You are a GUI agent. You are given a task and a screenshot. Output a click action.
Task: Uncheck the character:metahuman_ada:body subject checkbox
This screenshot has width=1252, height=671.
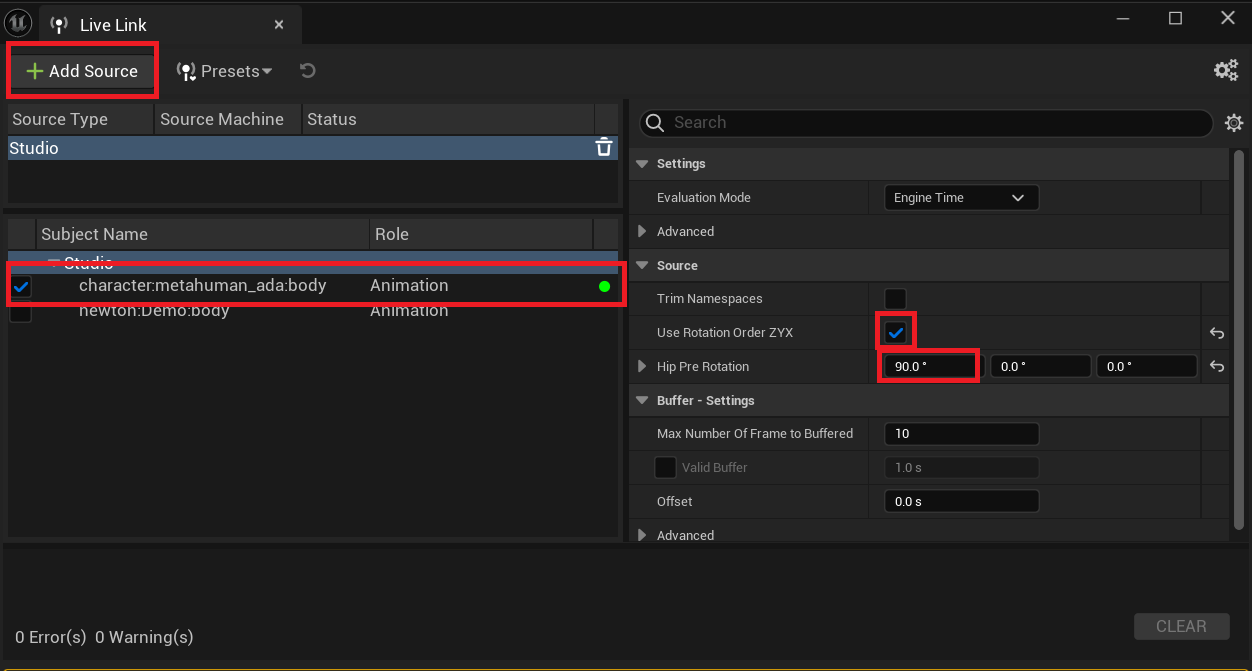pyautogui.click(x=21, y=286)
